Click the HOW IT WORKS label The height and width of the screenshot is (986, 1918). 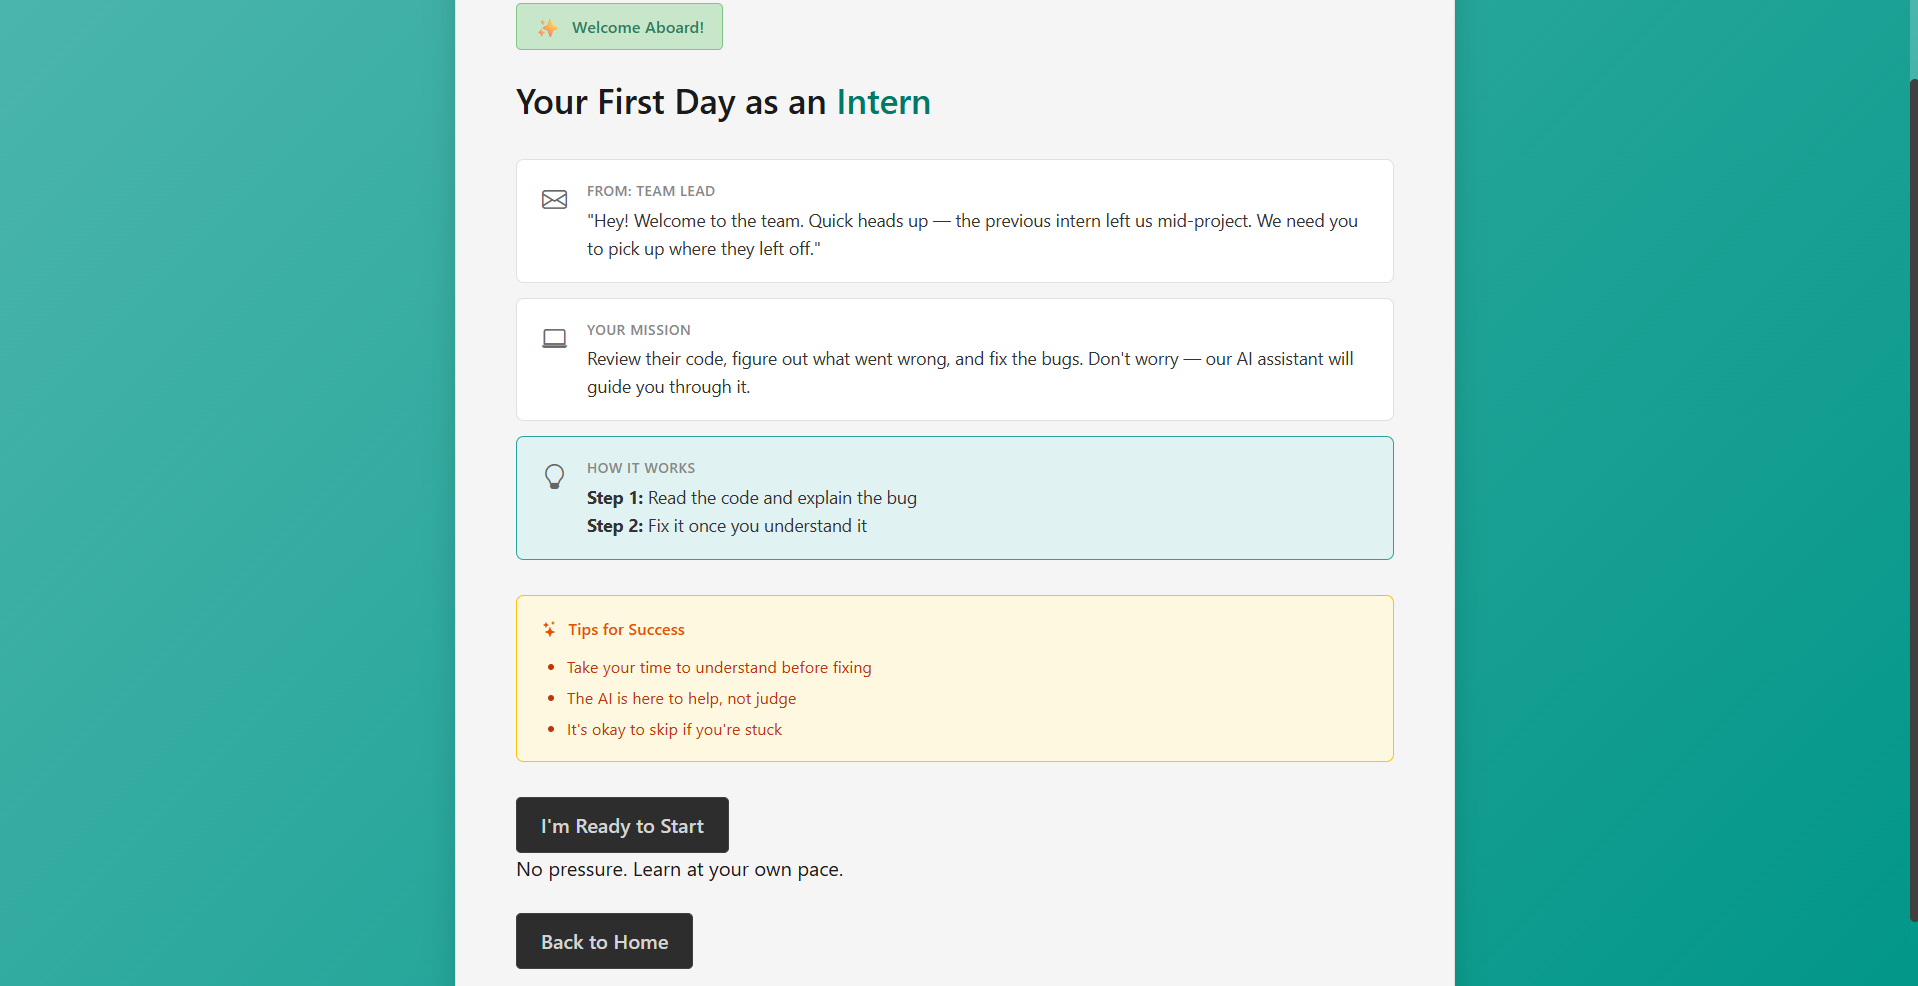pyautogui.click(x=641, y=468)
